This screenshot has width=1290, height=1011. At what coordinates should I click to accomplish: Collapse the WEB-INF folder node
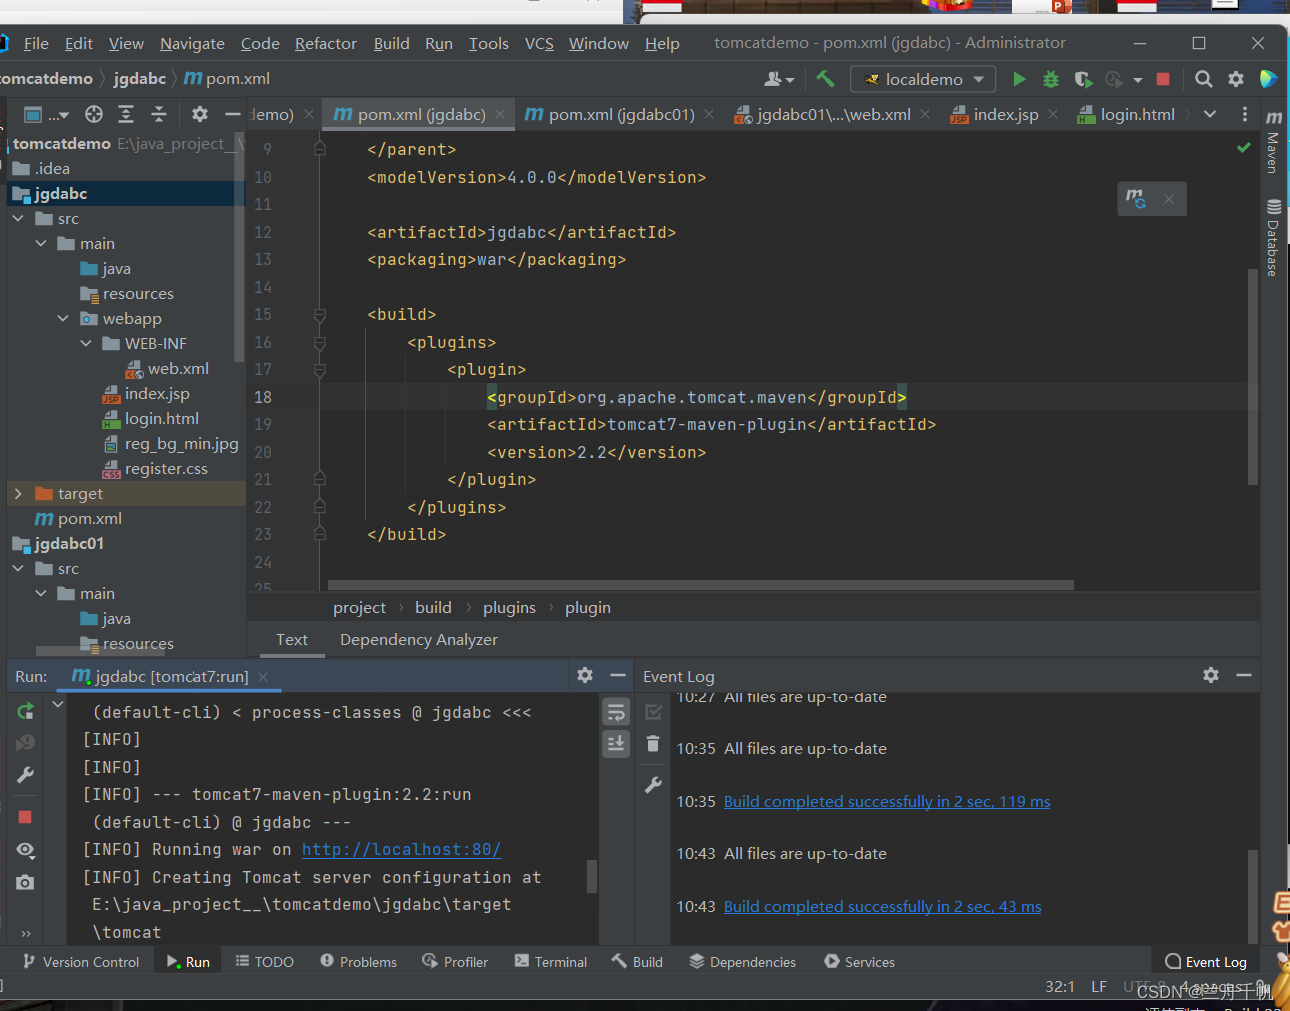point(86,344)
